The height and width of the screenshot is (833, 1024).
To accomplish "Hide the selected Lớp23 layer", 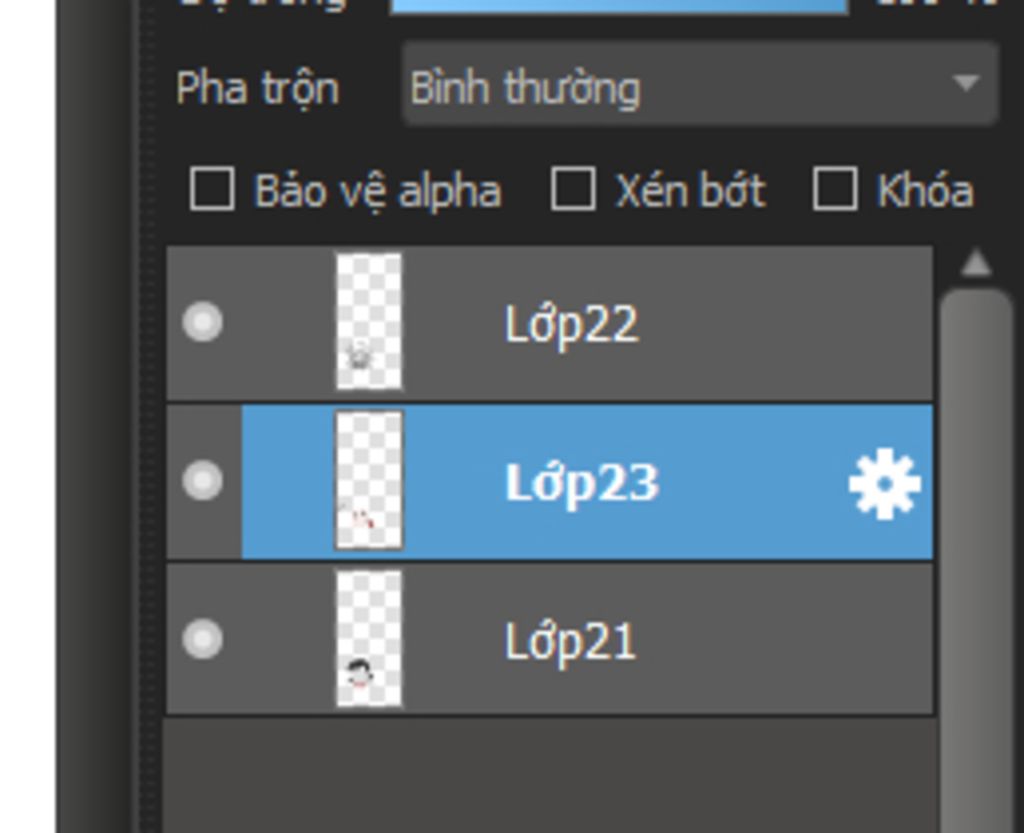I will pyautogui.click(x=203, y=481).
